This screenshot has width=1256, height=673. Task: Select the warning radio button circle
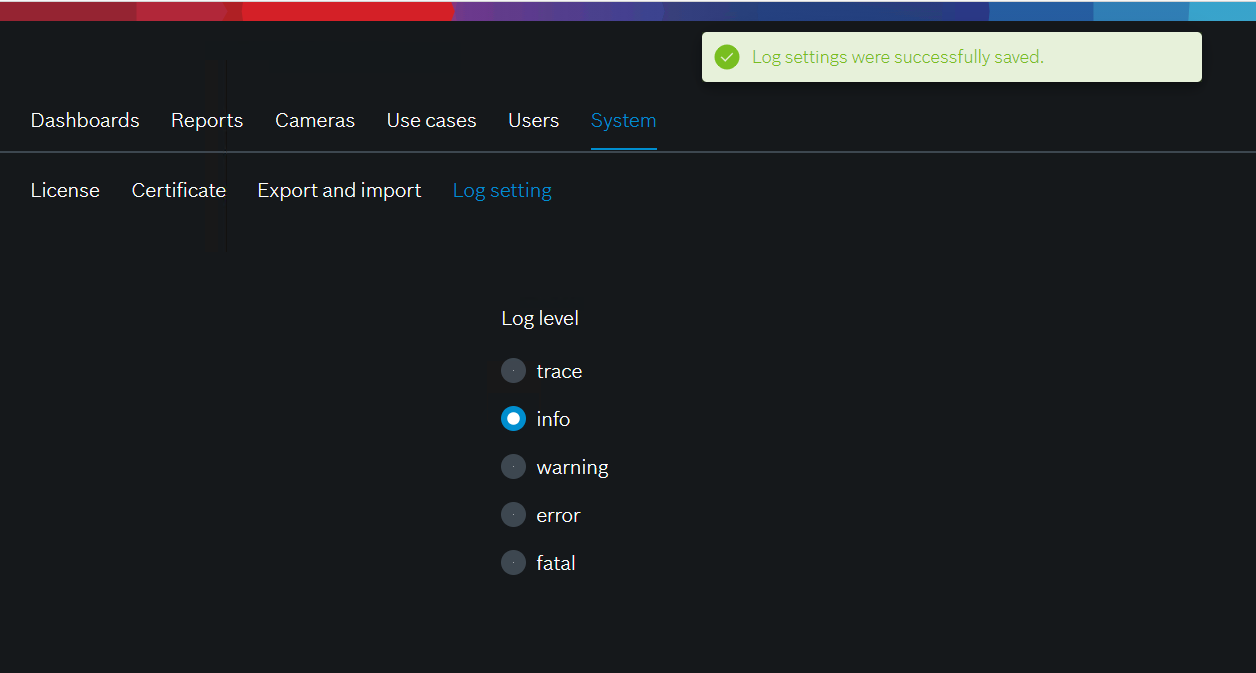[513, 467]
